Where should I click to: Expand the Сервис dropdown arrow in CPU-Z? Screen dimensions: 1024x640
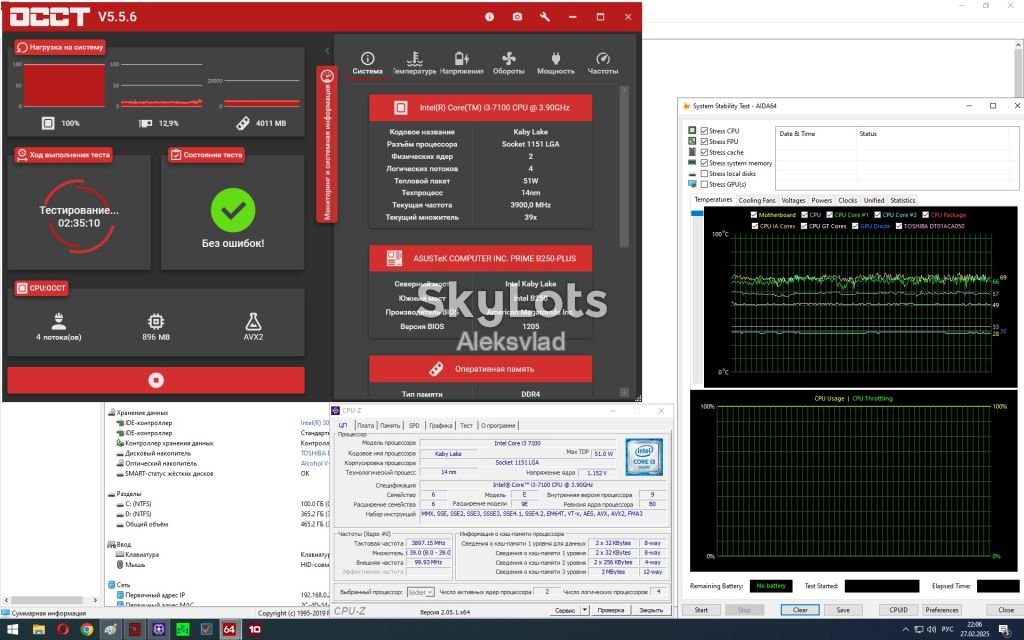(x=584, y=610)
